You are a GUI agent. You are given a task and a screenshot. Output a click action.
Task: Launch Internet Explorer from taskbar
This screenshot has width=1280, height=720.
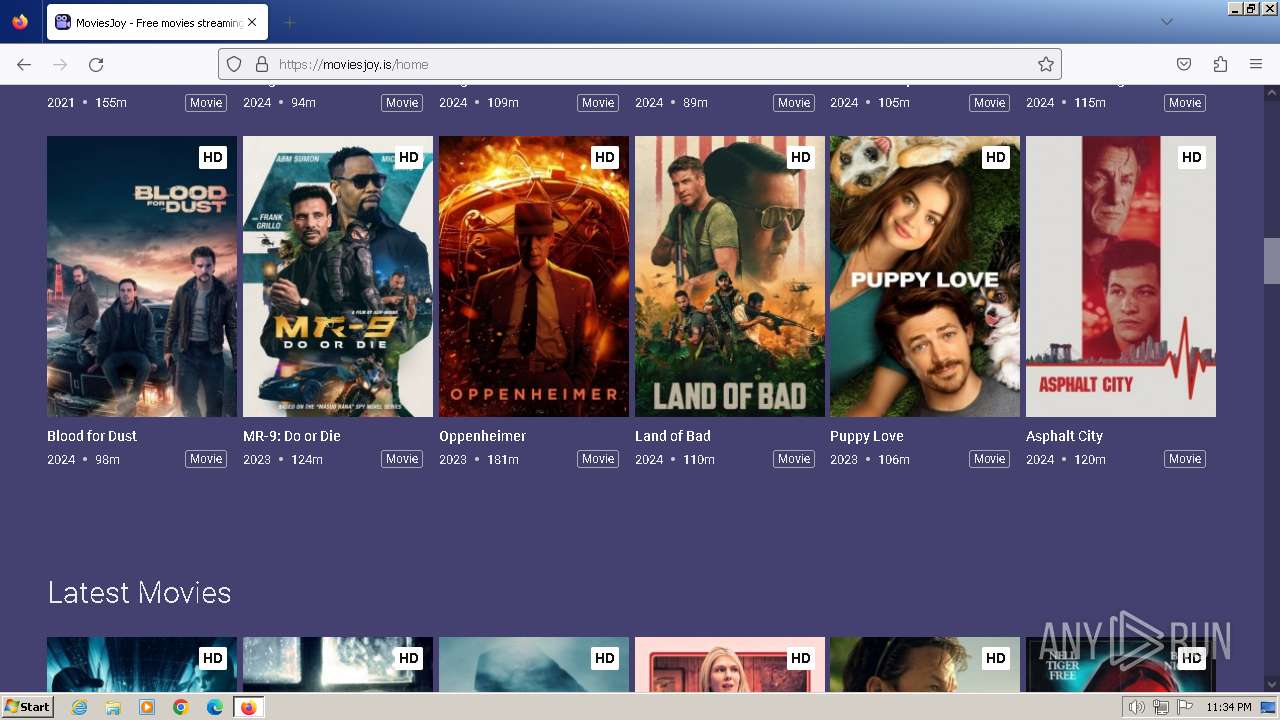79,707
